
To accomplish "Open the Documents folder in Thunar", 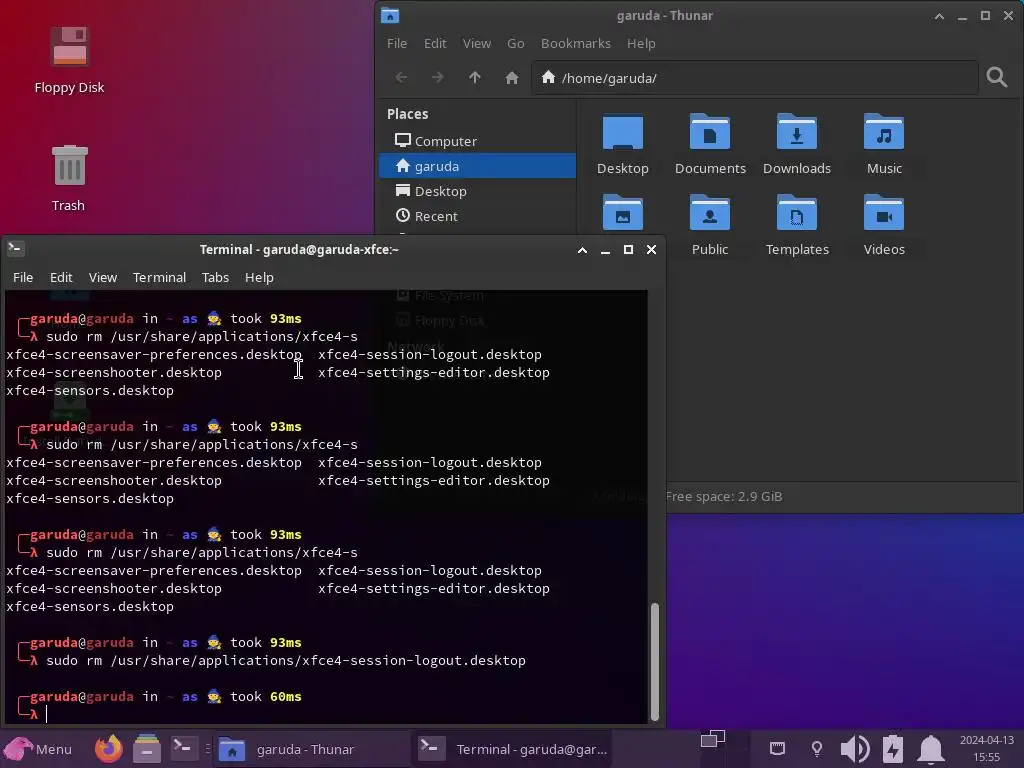I will [710, 144].
